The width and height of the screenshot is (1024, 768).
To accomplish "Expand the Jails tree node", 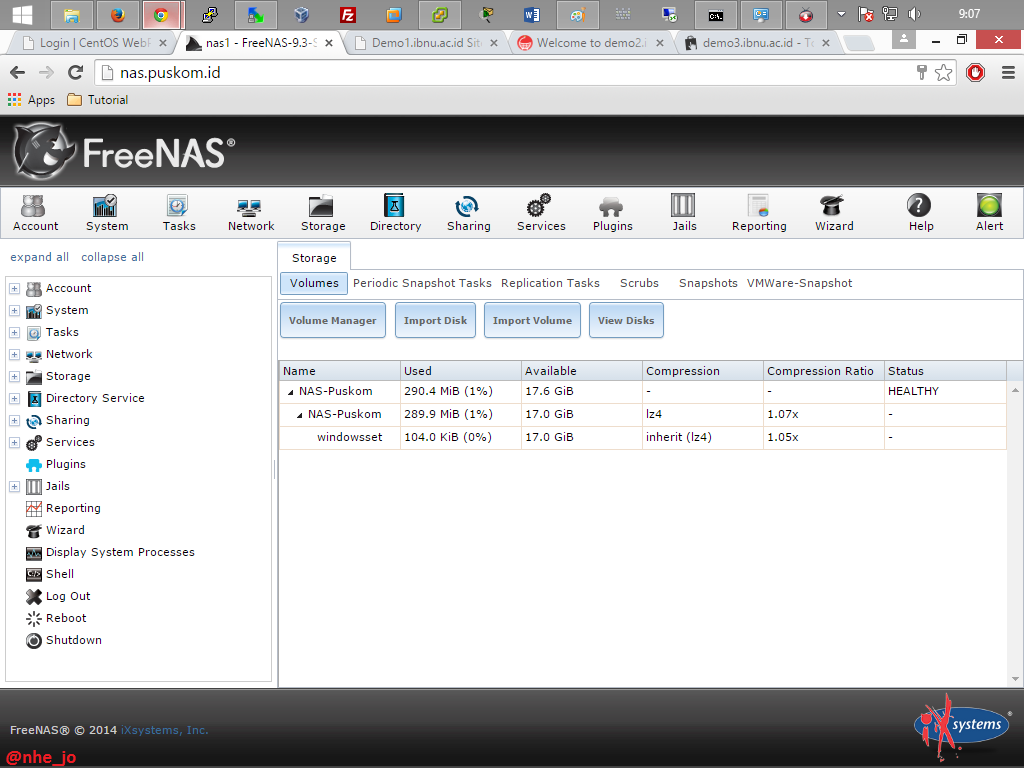I will [x=14, y=487].
